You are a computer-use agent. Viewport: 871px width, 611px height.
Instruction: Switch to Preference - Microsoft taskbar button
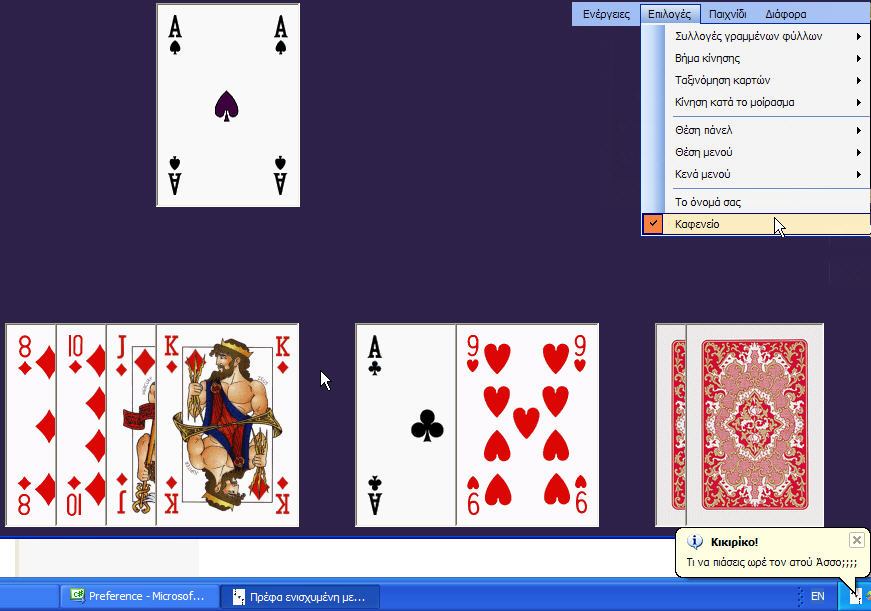pos(138,596)
